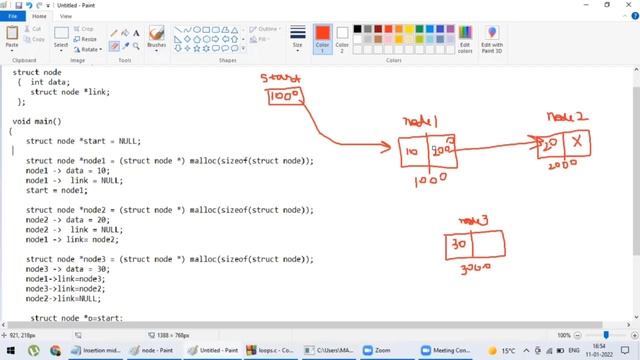Click Edit with Paint 3D
Viewport: 640px width, 360px height.
click(x=492, y=39)
